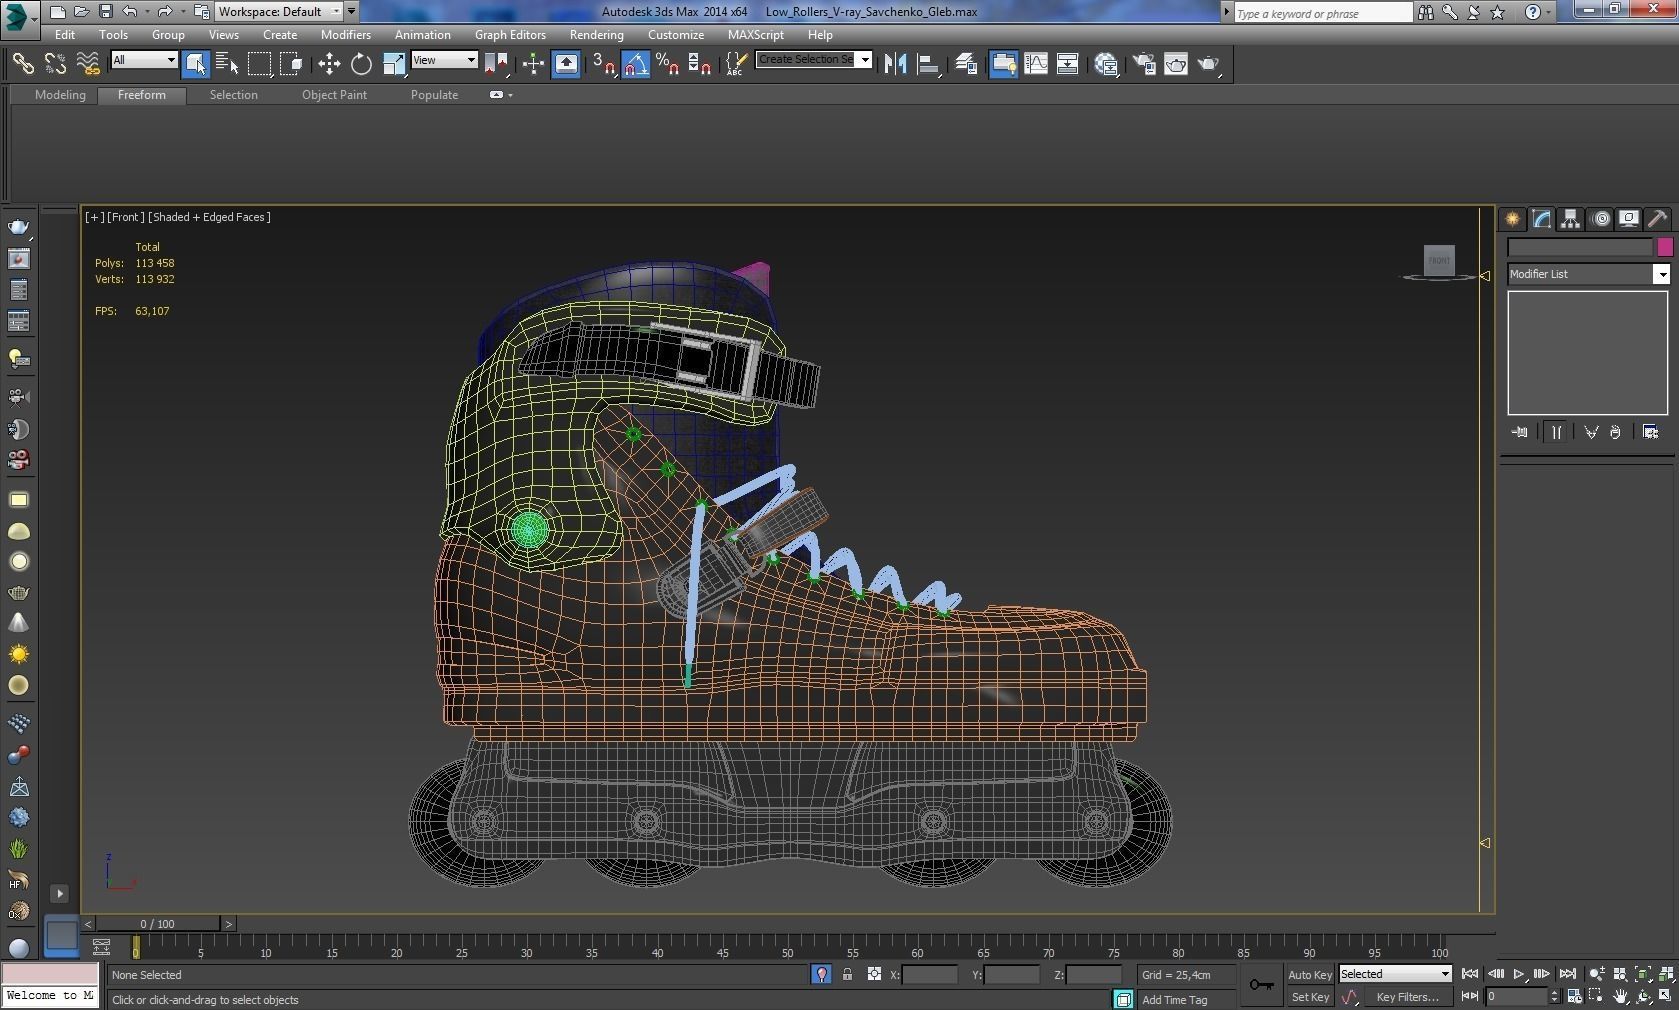
Task: Click Edit Named Selection Sets icon
Action: click(735, 64)
